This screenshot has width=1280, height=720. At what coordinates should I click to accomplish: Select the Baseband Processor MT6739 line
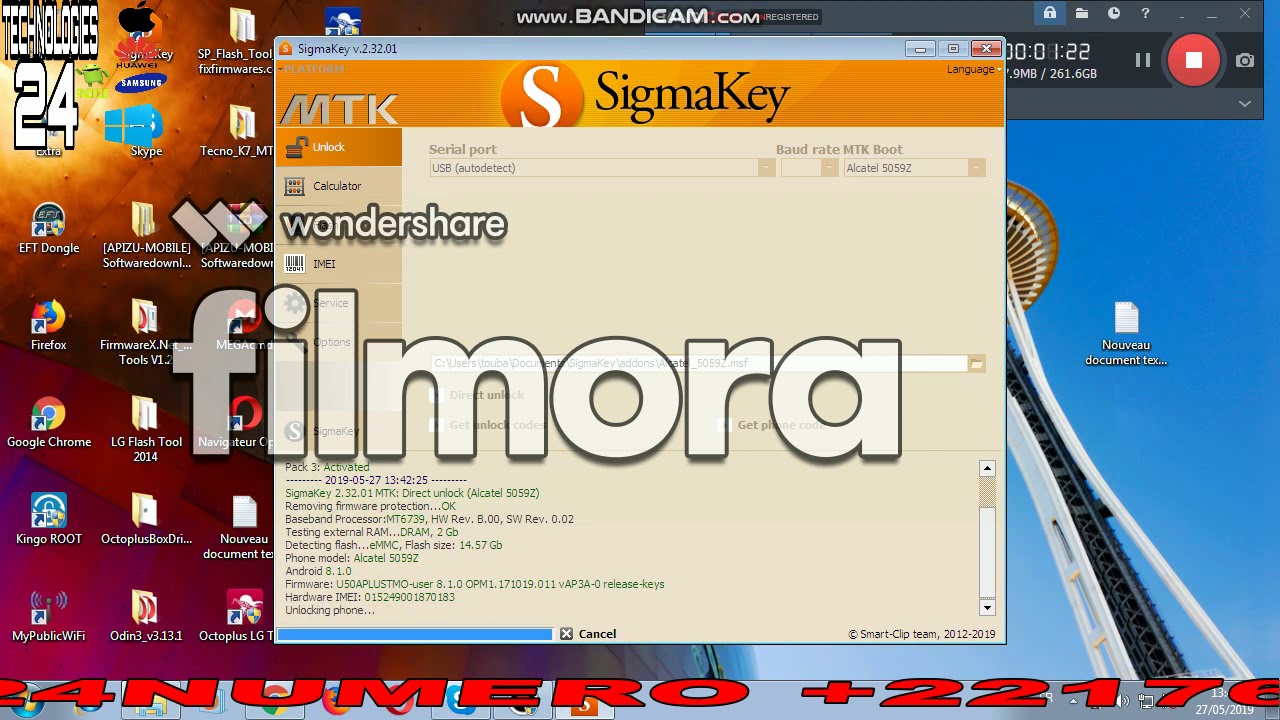(x=430, y=519)
